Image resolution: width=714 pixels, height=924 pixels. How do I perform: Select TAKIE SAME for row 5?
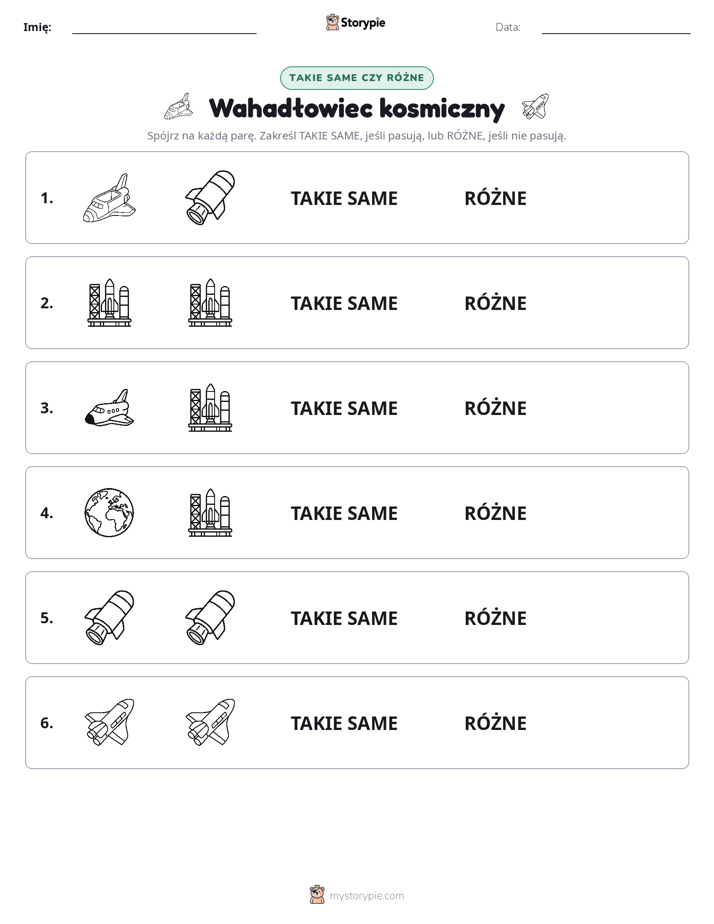[x=344, y=618]
